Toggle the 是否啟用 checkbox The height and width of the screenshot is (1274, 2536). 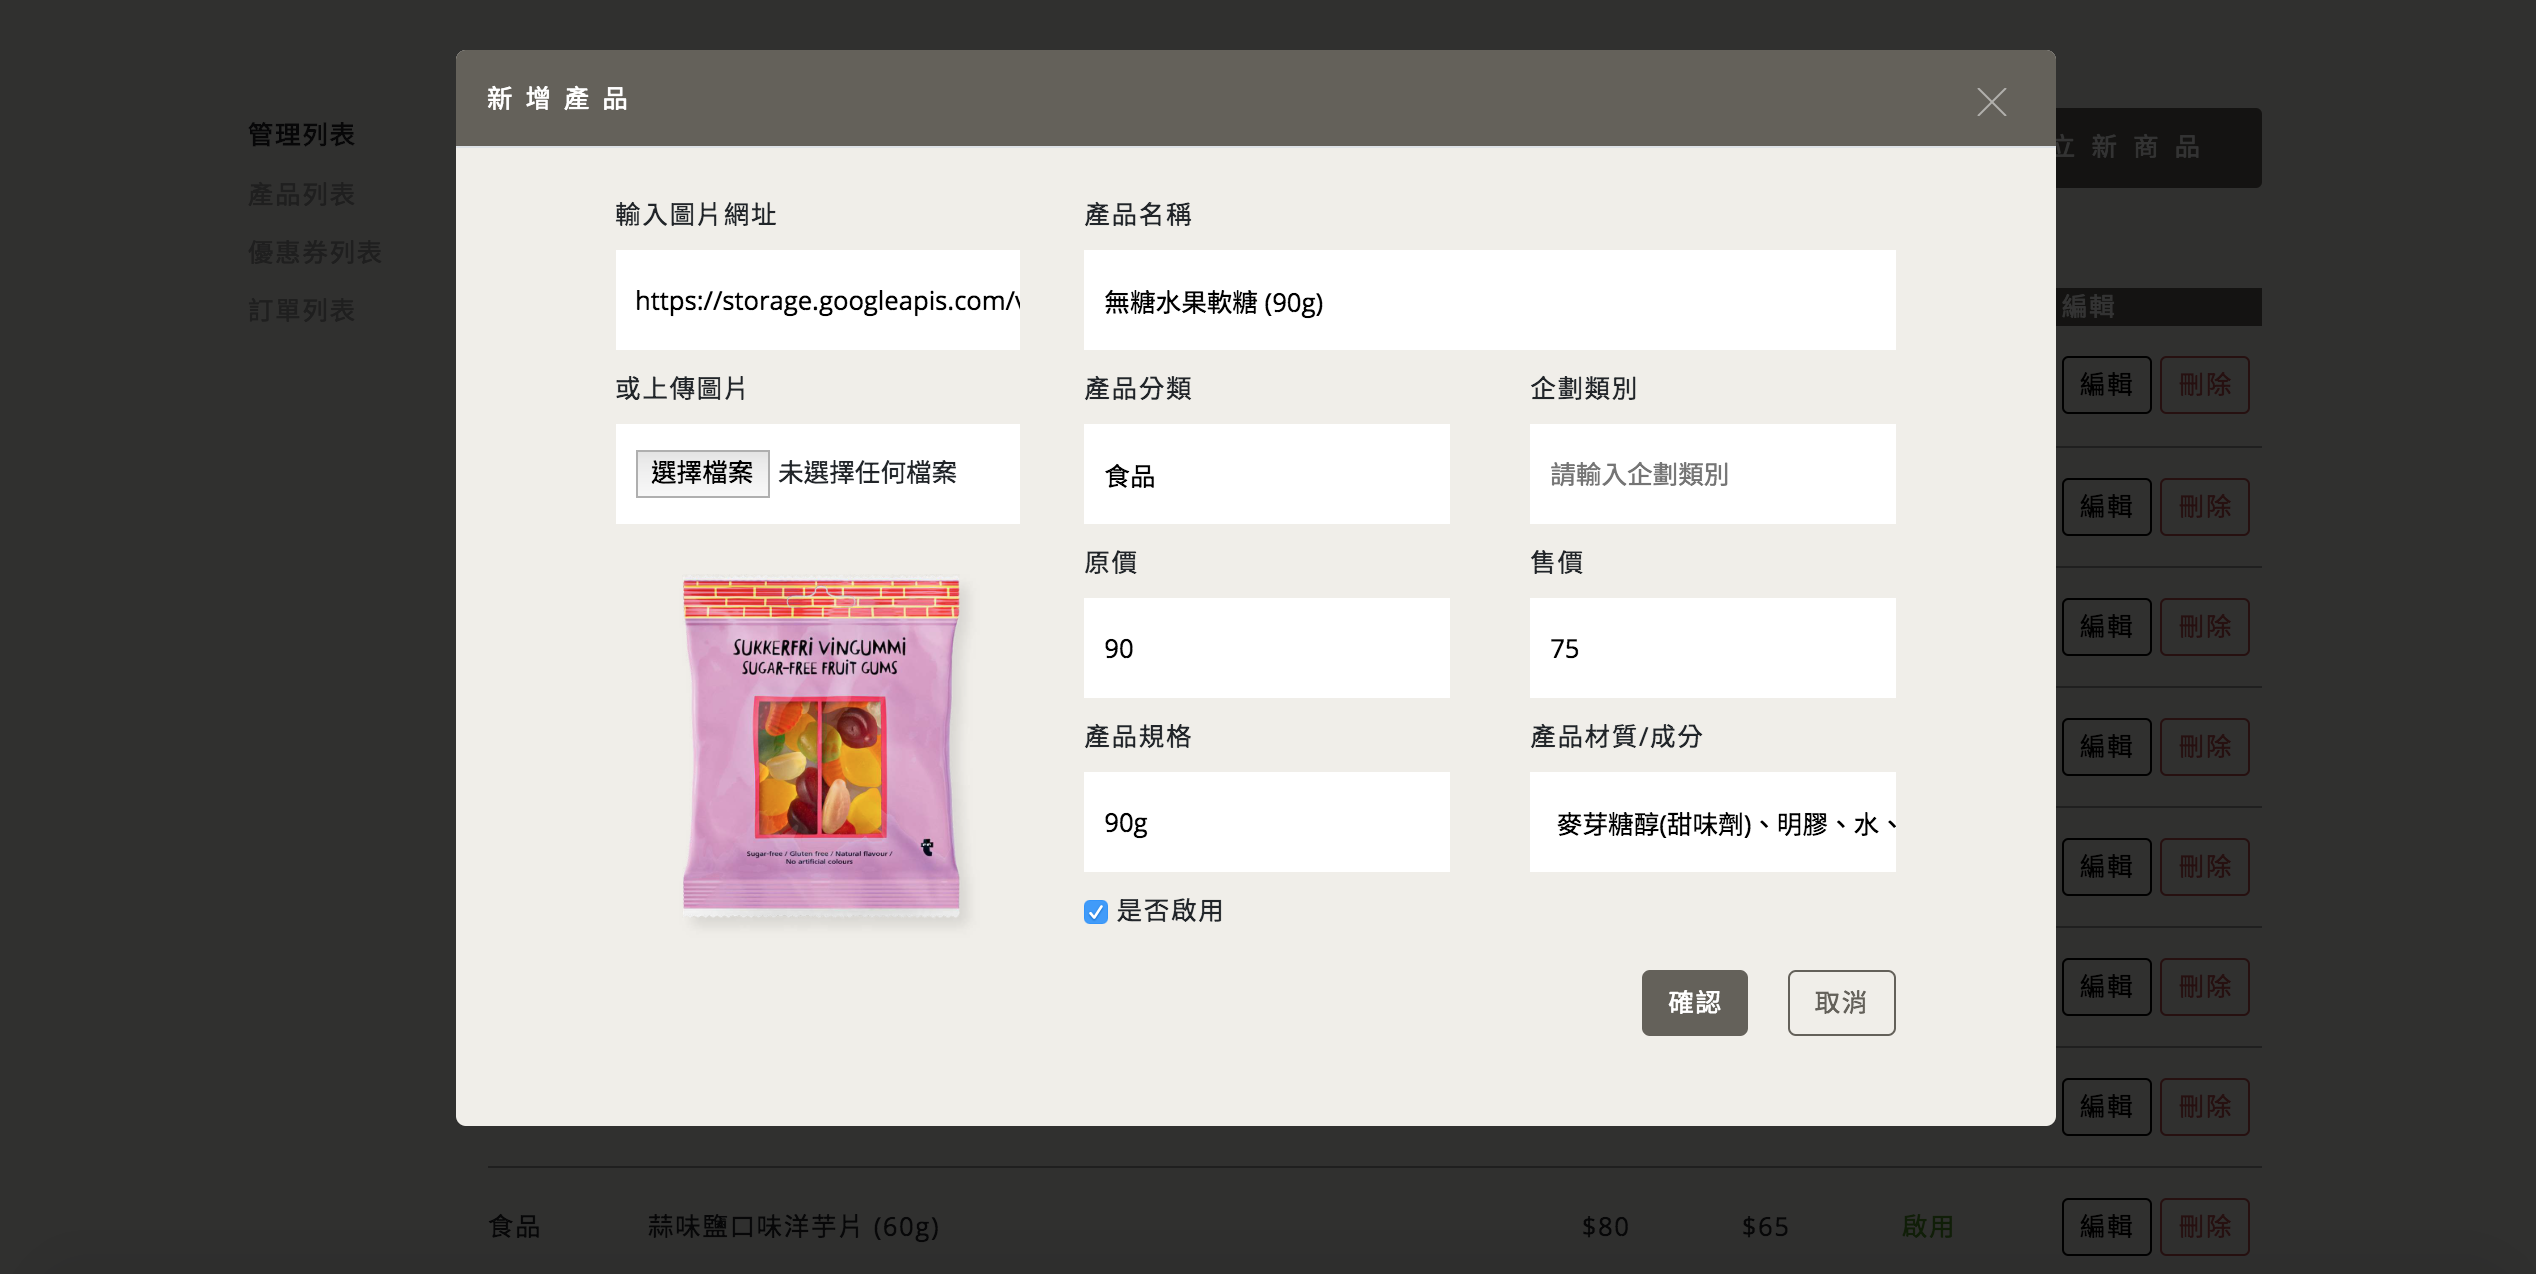coord(1096,912)
